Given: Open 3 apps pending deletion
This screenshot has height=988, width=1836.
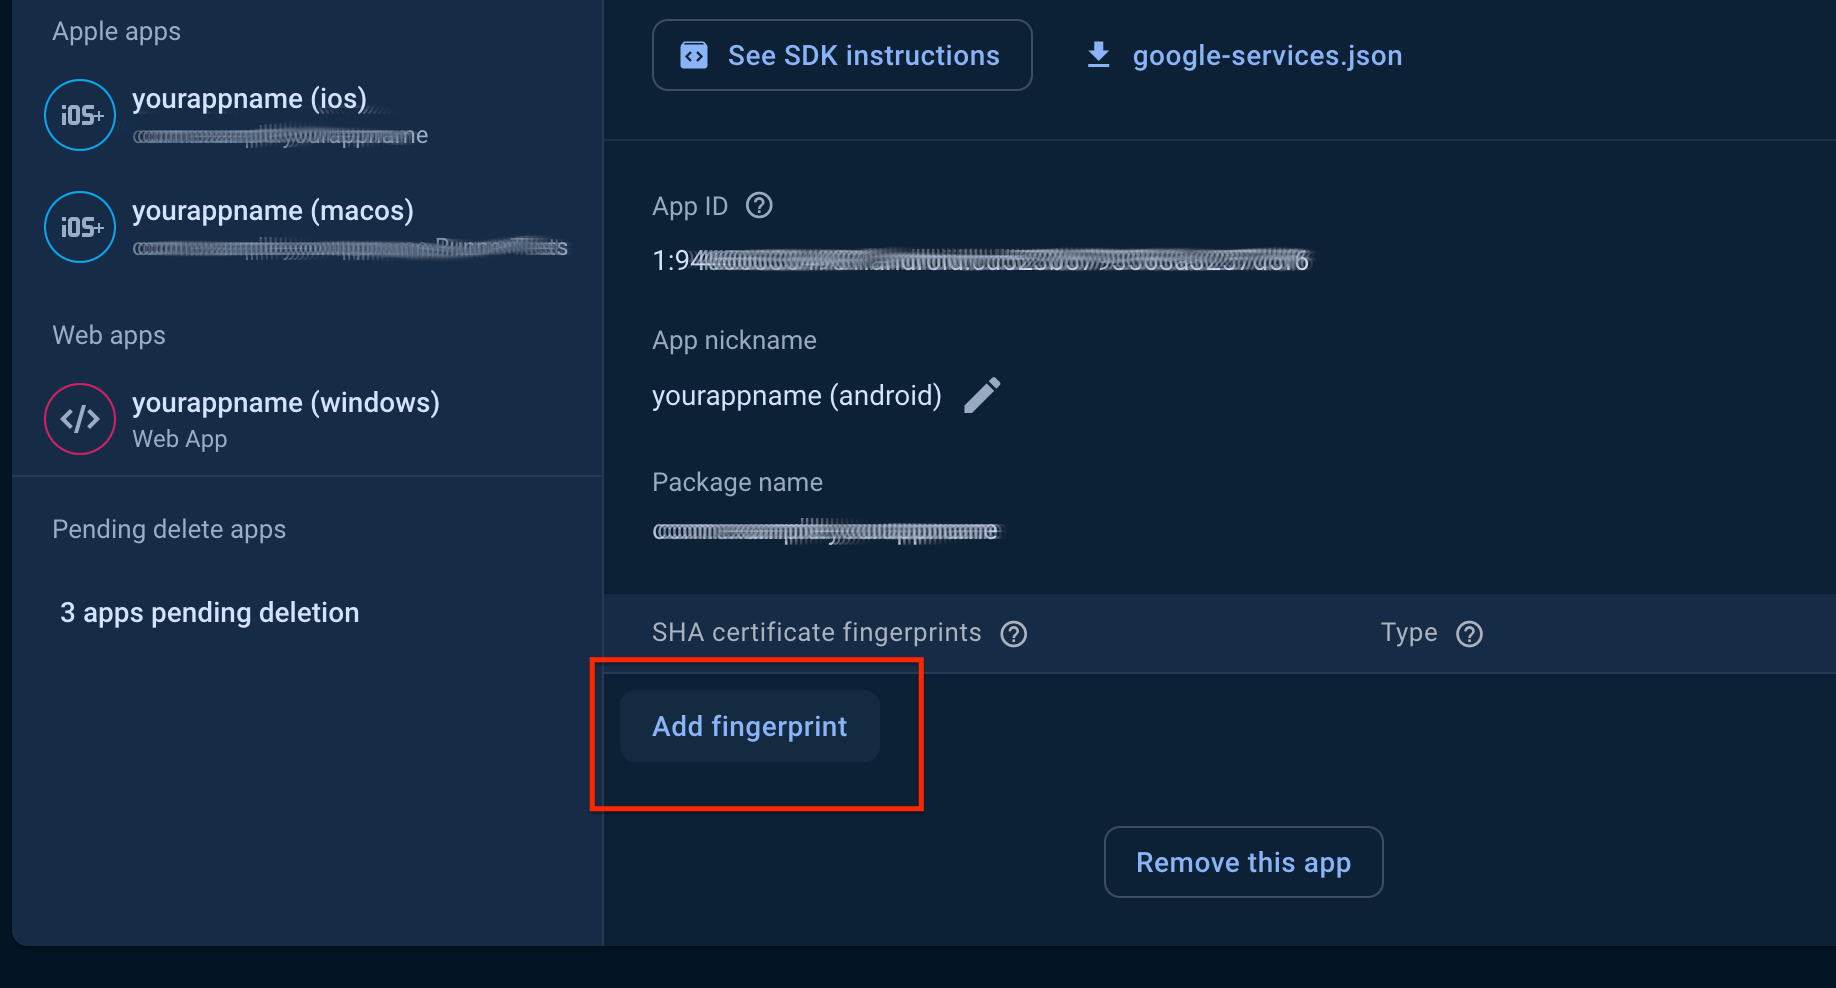Looking at the screenshot, I should tap(209, 612).
